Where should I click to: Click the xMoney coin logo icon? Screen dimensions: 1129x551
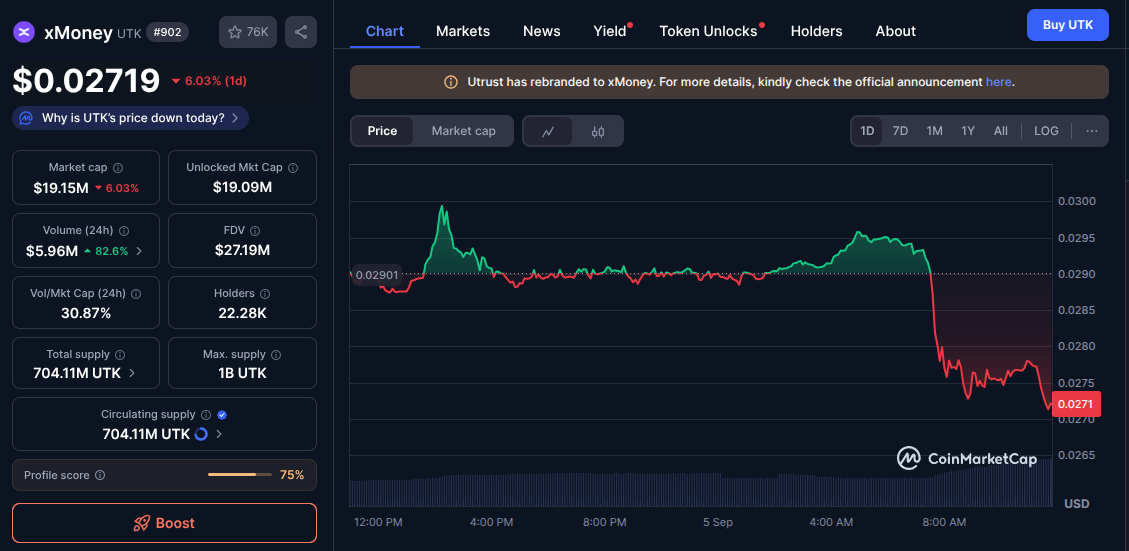coord(24,32)
